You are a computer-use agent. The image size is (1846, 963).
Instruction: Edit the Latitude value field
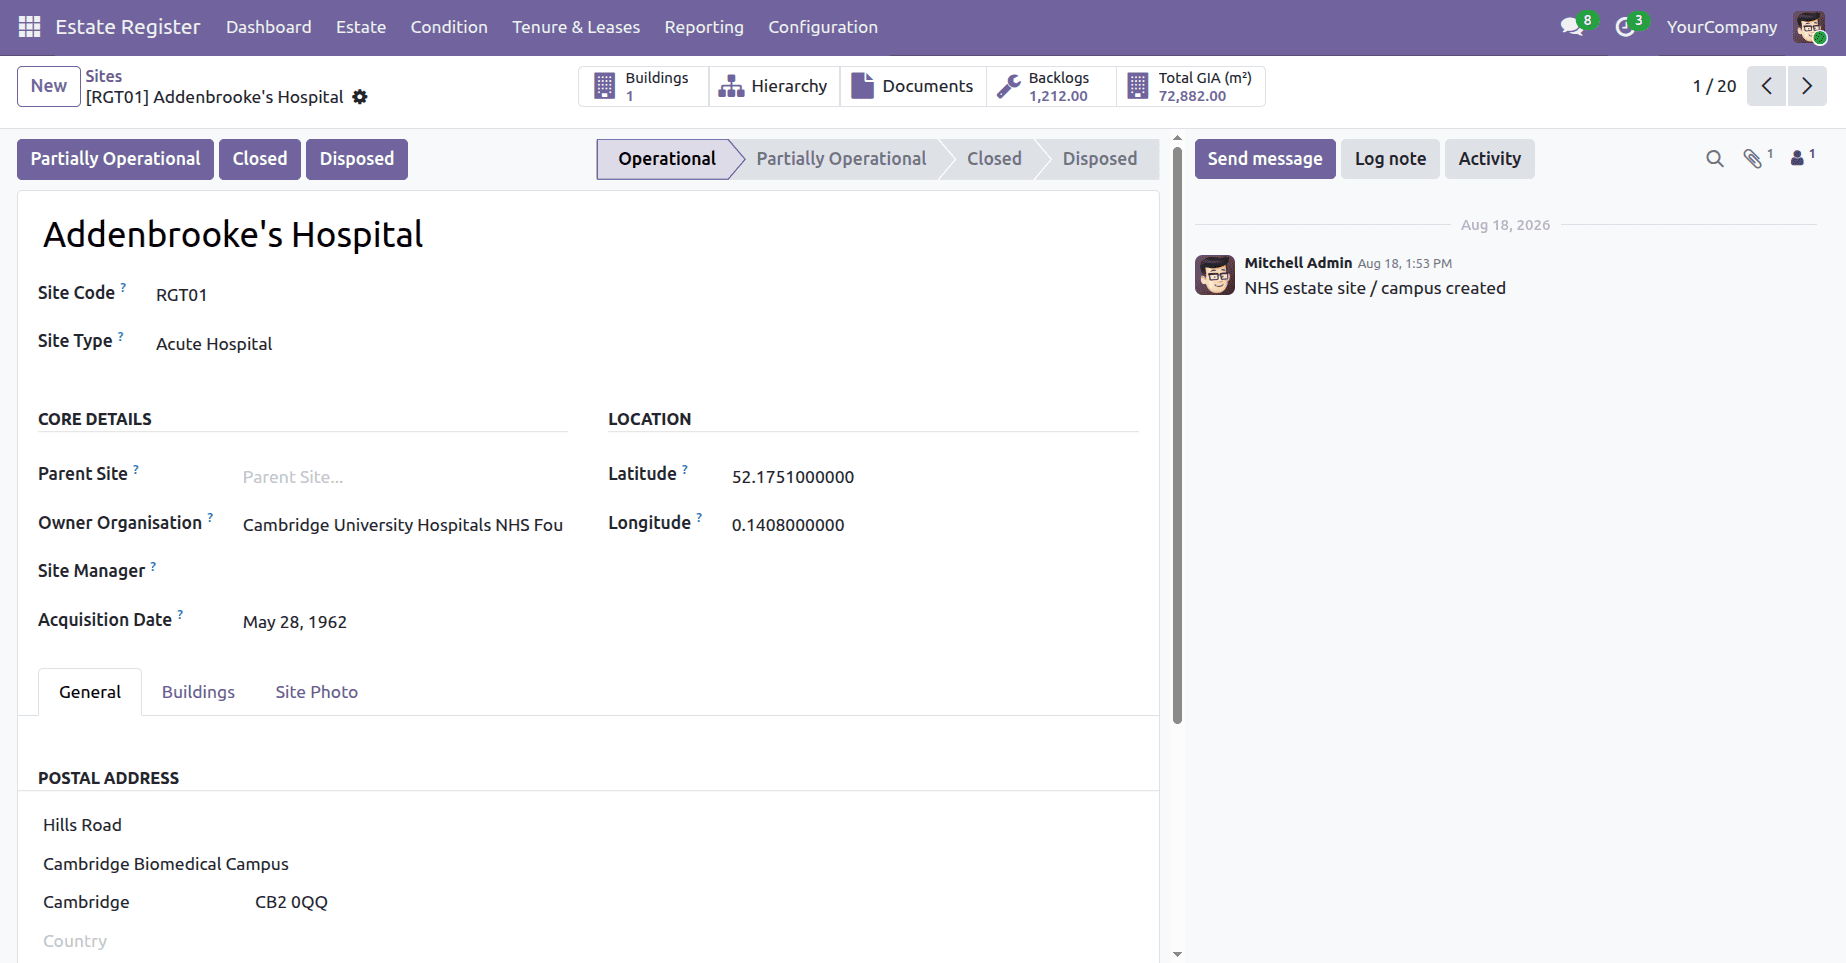click(934, 477)
